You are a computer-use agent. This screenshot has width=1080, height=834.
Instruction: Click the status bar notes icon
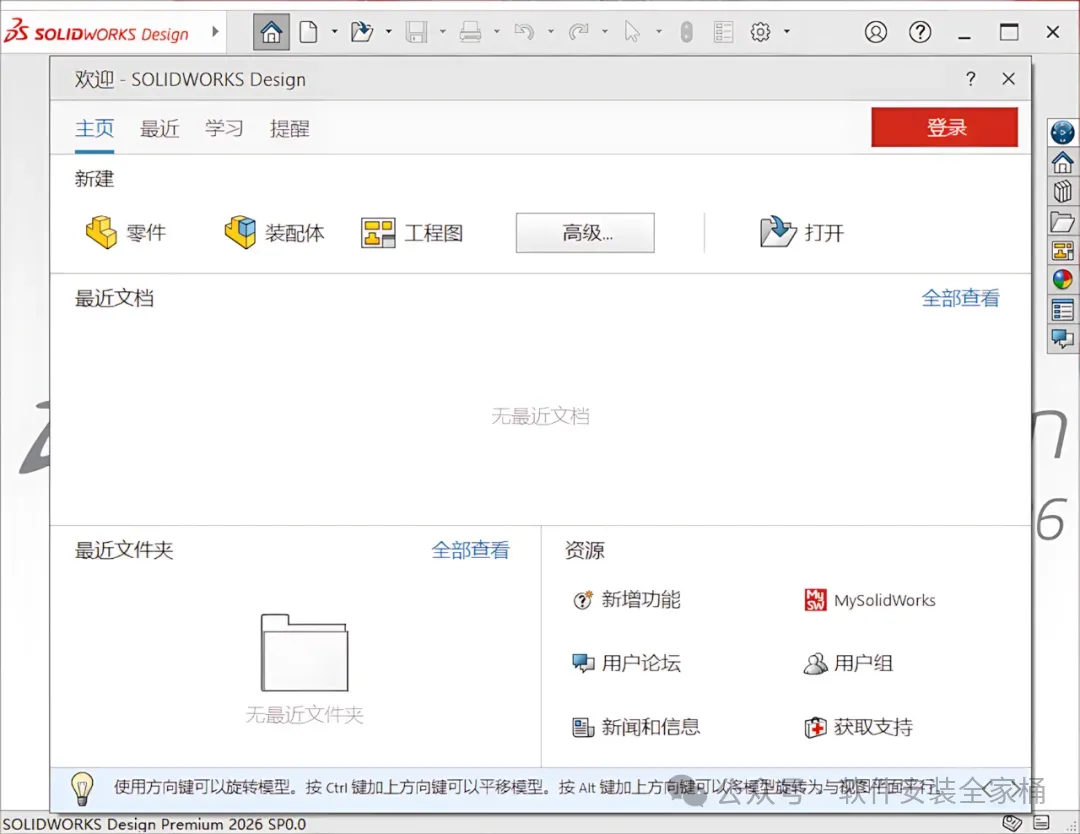pos(1041,822)
